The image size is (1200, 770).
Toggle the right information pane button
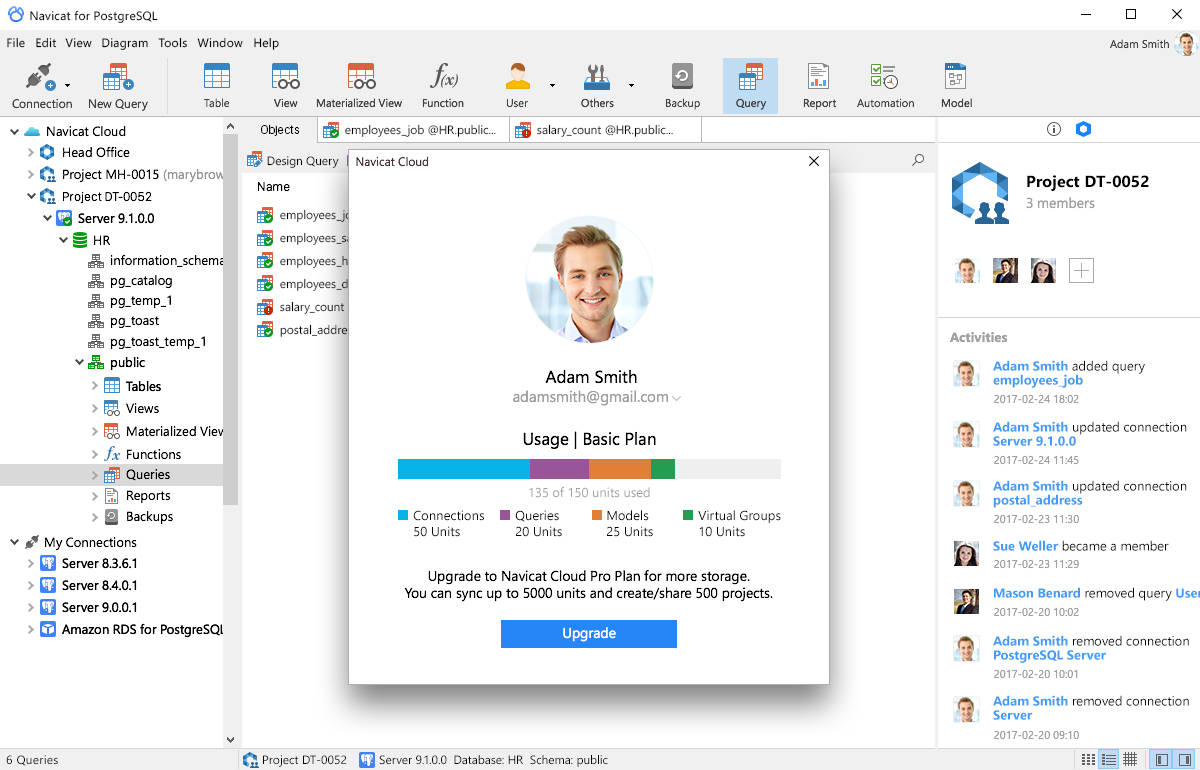(1184, 760)
